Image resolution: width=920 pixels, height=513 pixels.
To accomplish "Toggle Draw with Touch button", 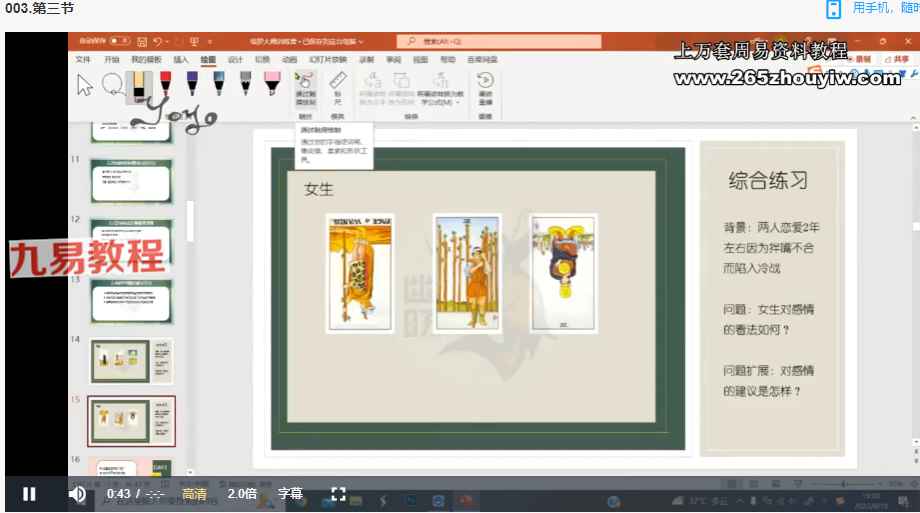I will tap(305, 89).
